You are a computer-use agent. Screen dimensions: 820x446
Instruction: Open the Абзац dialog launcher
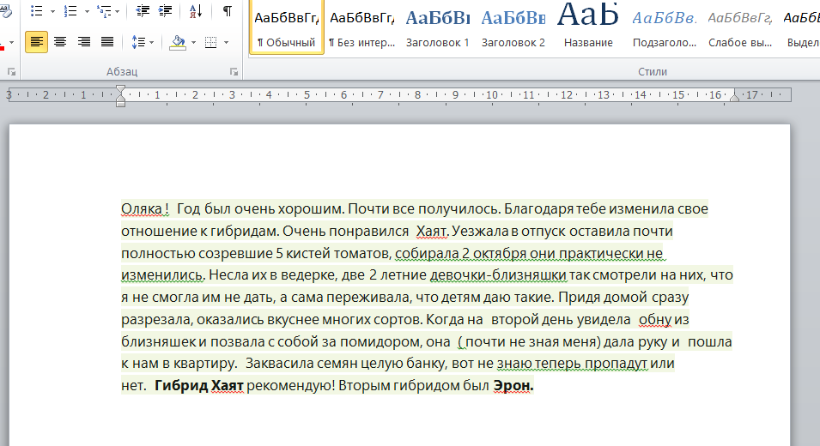coord(234,73)
